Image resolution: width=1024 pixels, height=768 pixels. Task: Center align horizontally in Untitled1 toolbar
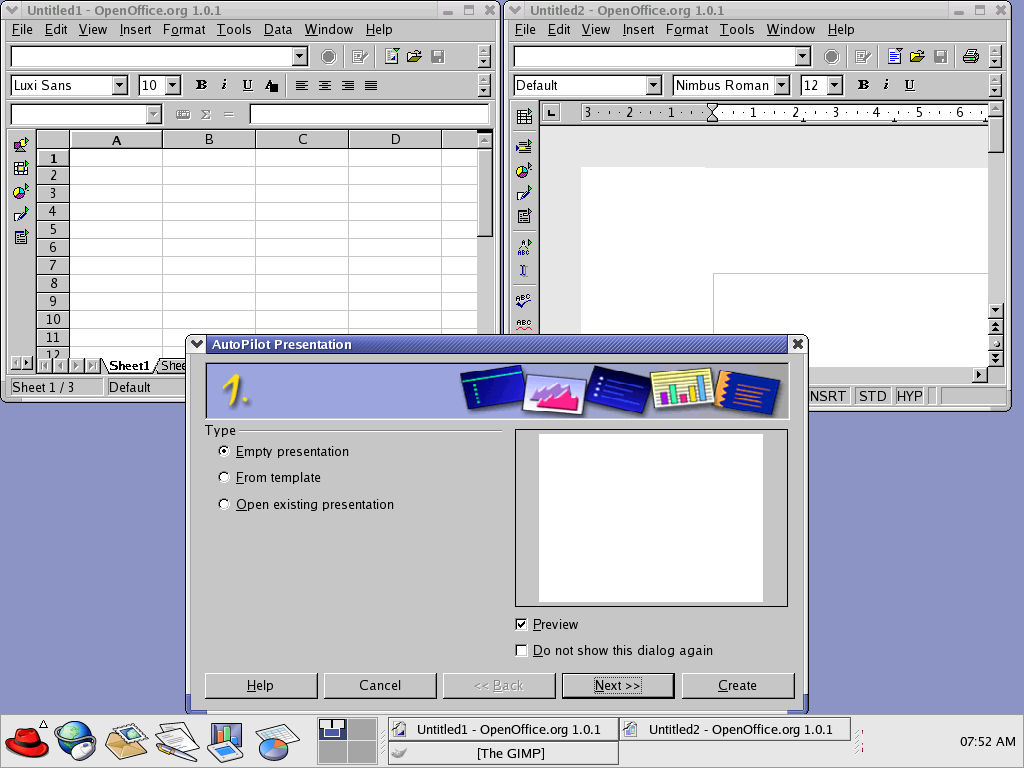(x=325, y=85)
